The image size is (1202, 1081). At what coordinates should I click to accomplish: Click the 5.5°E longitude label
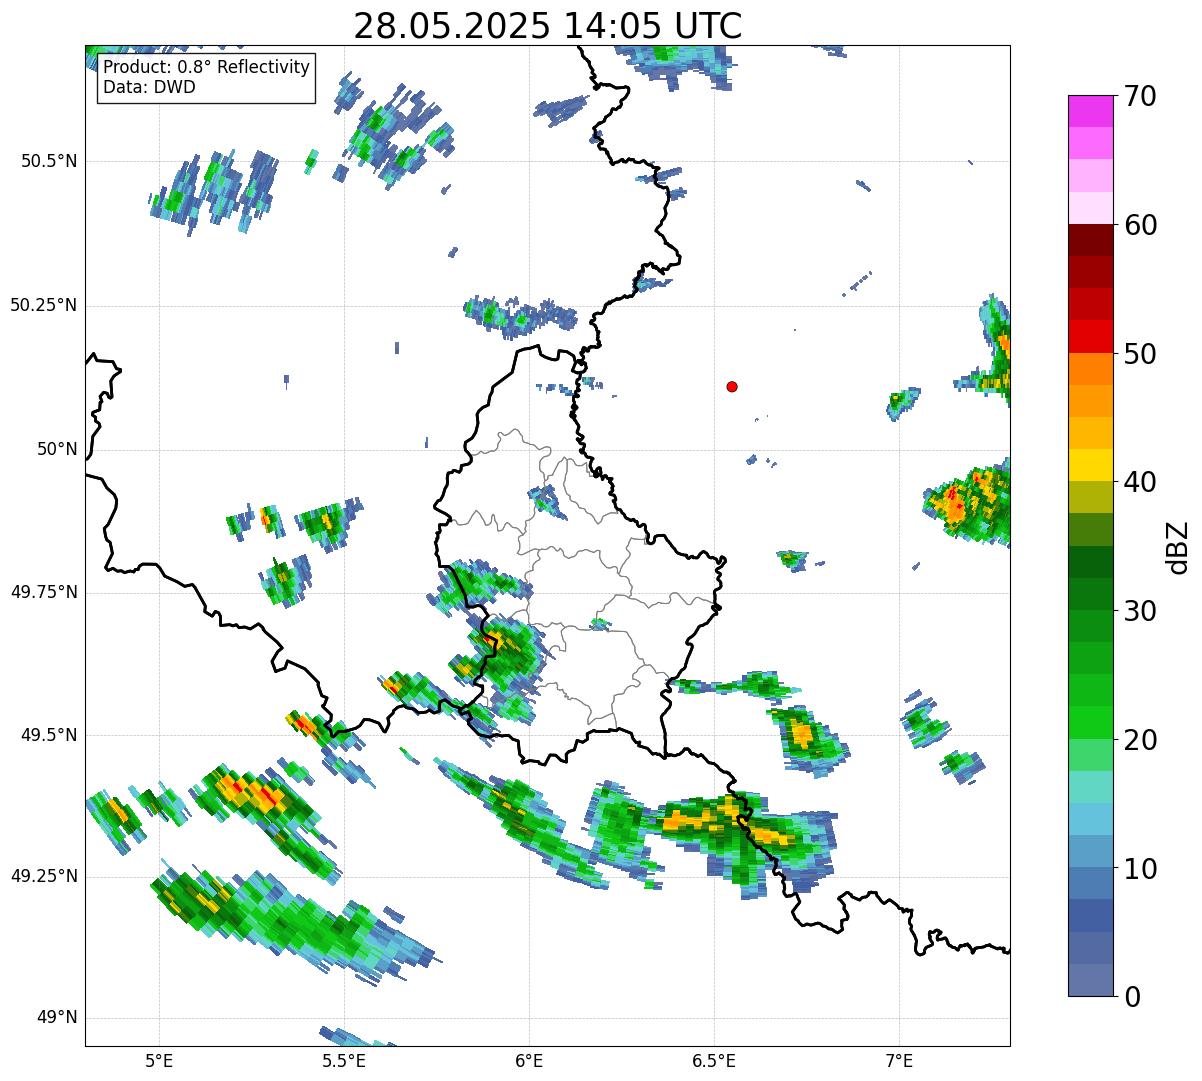344,1061
